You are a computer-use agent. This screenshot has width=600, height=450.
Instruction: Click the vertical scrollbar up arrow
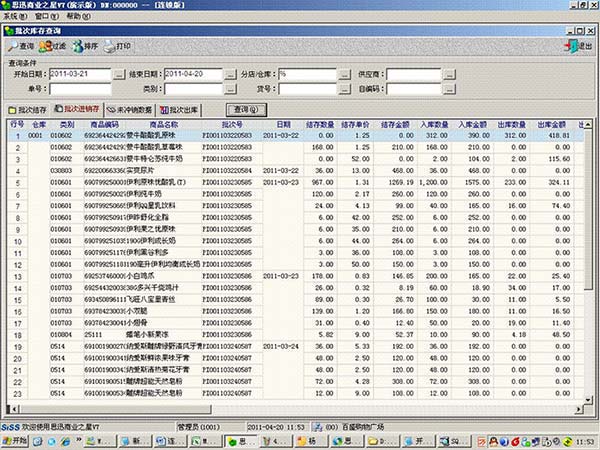click(x=588, y=124)
